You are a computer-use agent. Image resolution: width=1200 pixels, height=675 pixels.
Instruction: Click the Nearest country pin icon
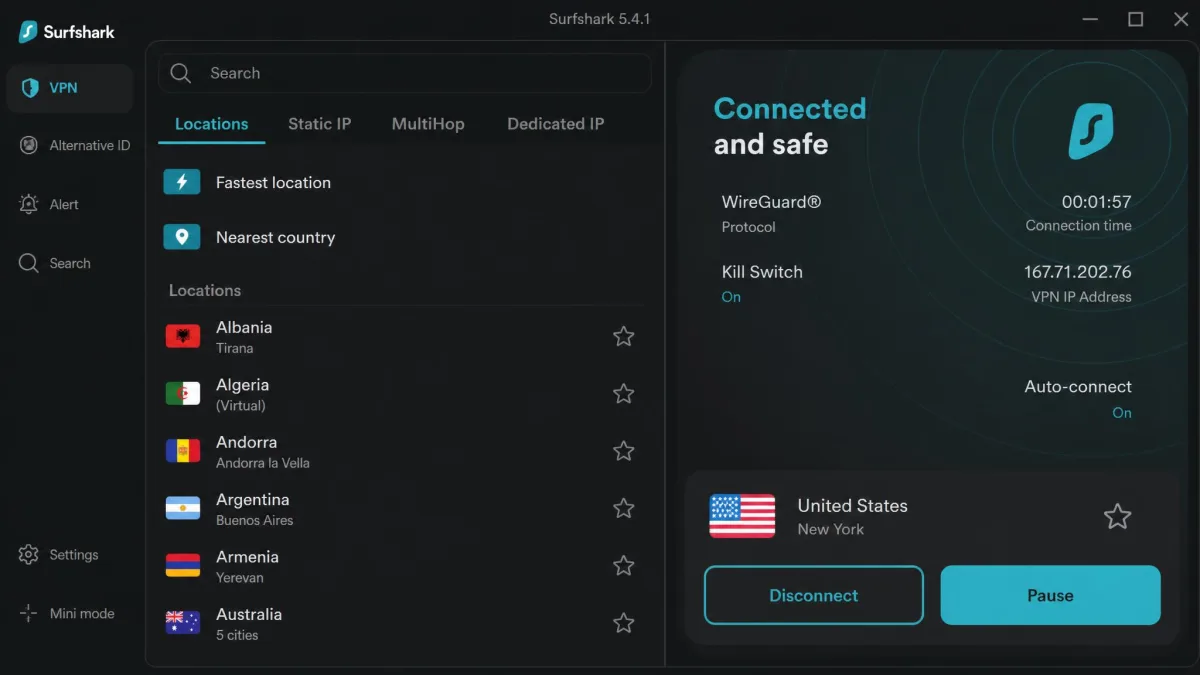coord(182,237)
